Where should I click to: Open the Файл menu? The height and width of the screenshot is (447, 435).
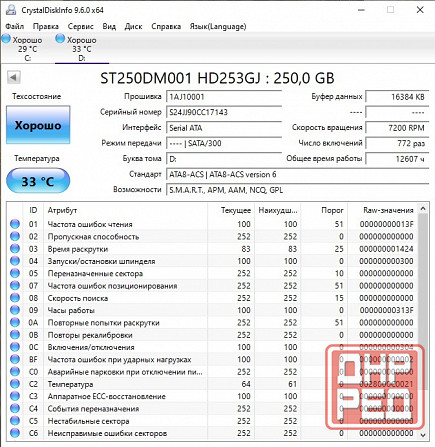tap(15, 26)
